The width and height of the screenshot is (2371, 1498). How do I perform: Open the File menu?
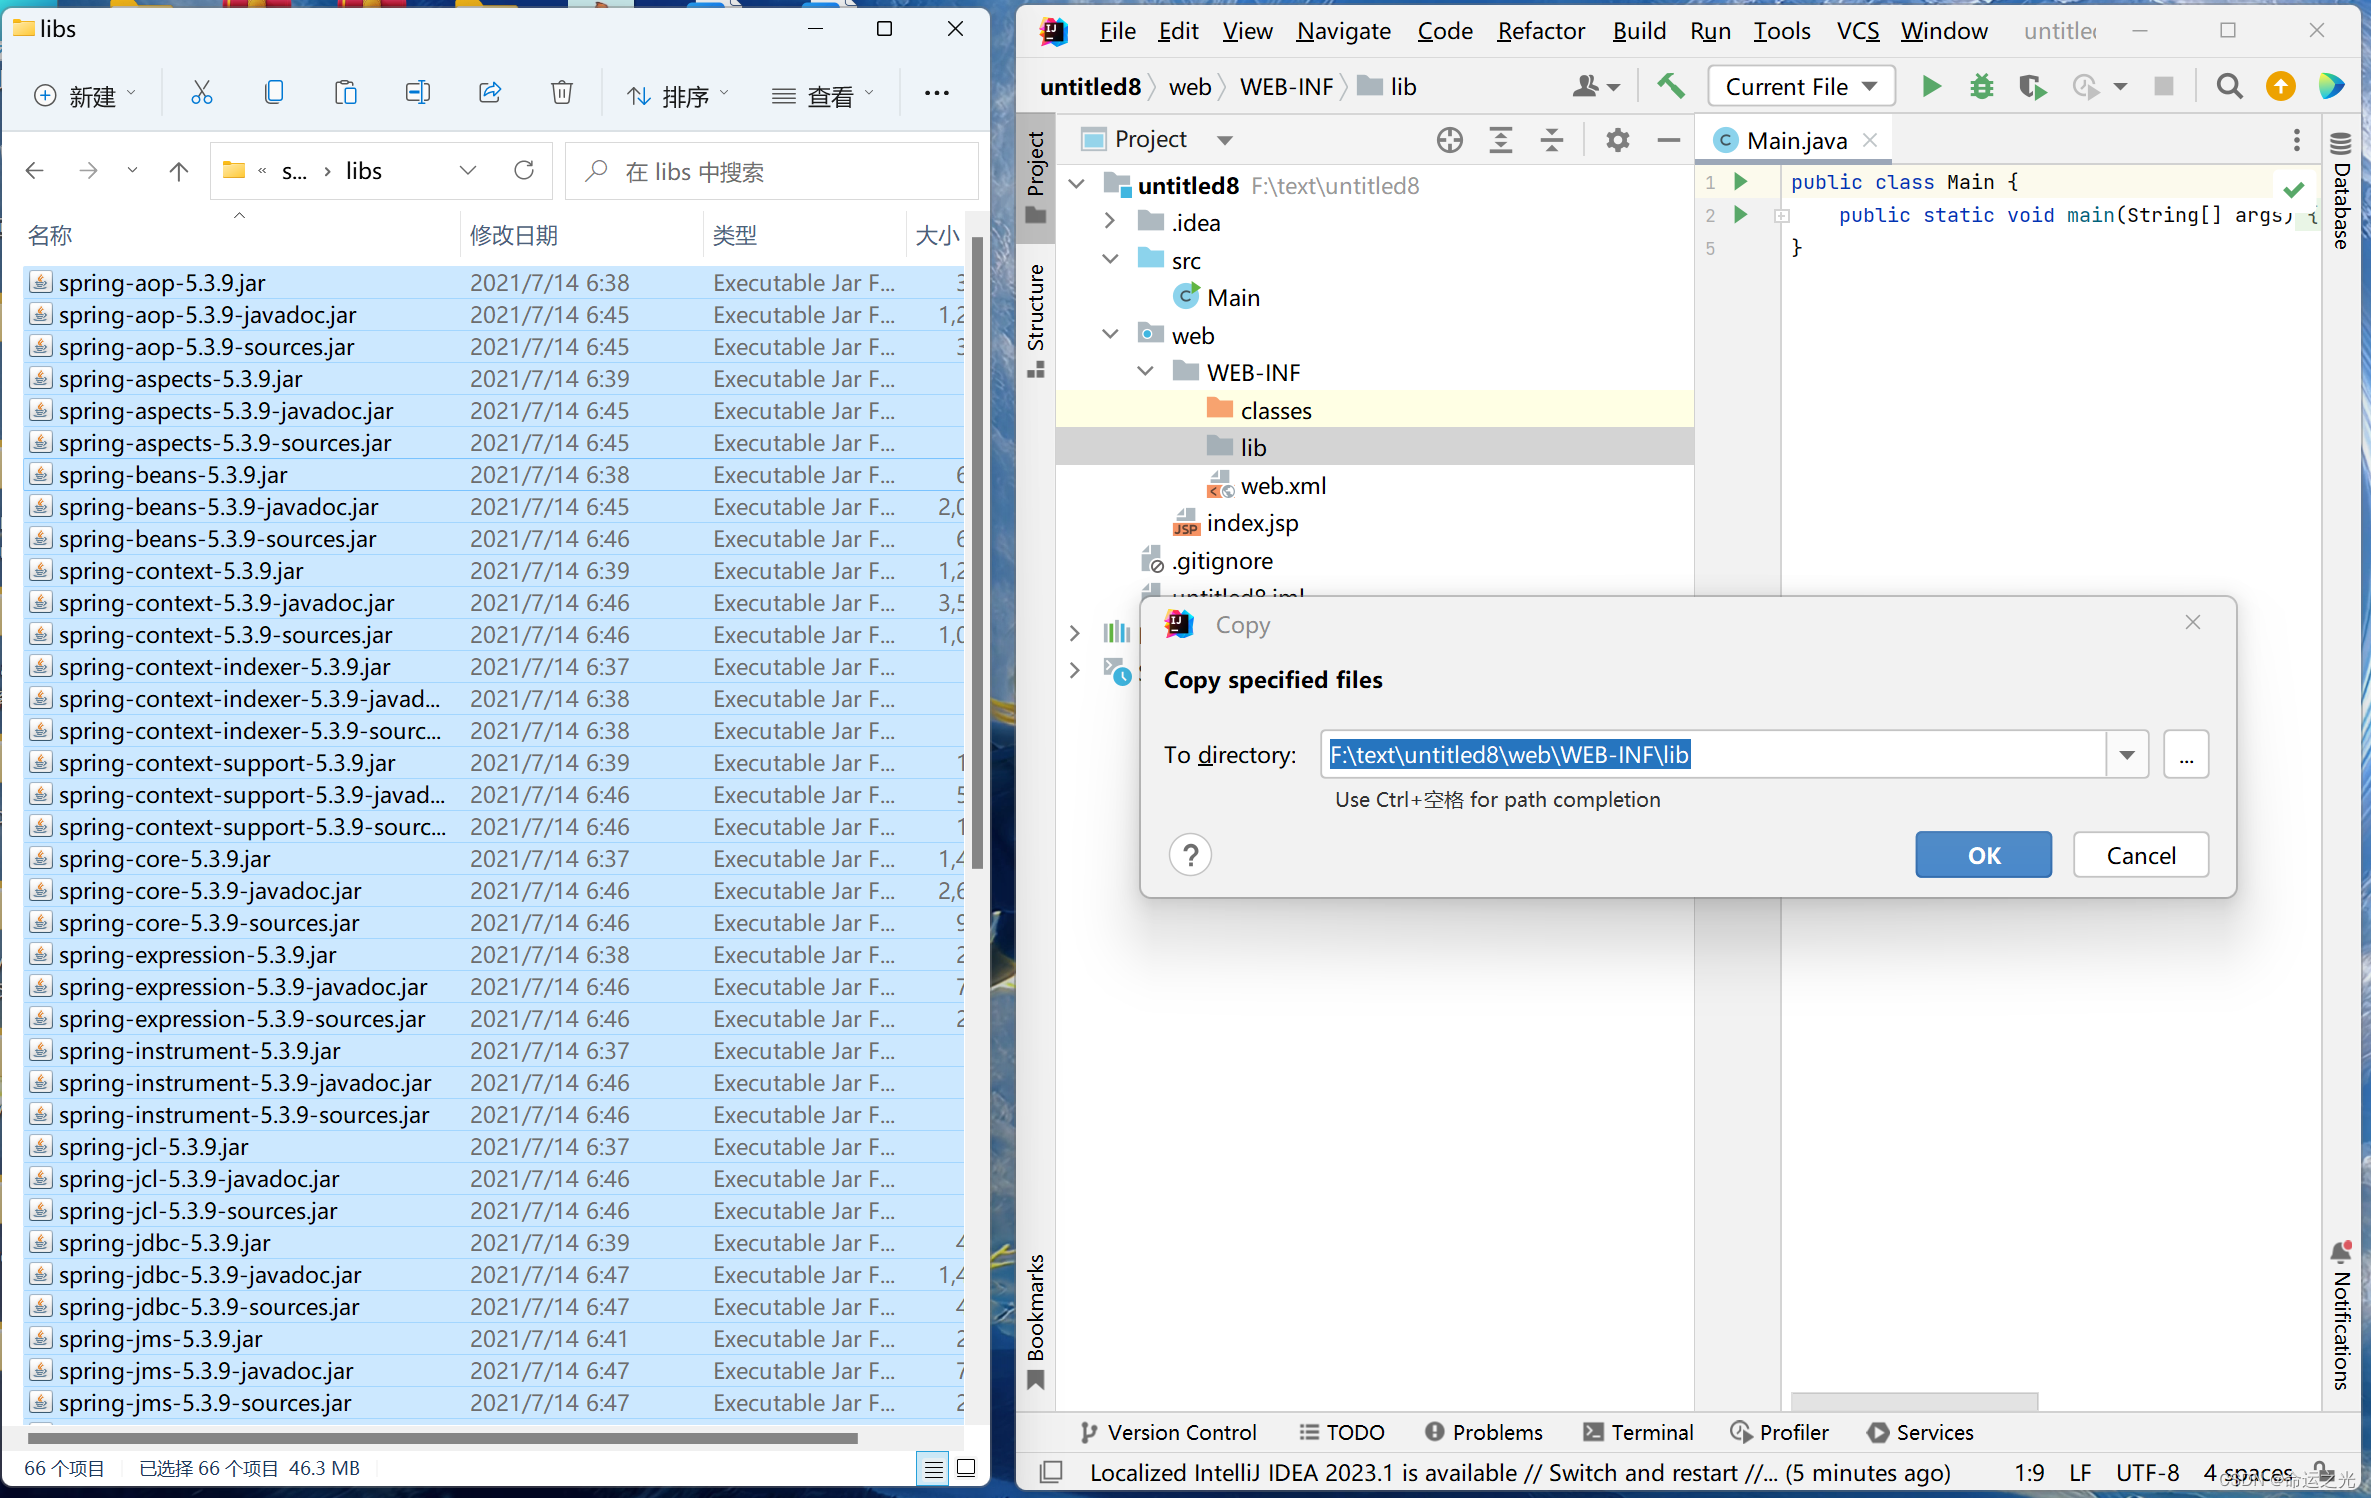pos(1117,31)
